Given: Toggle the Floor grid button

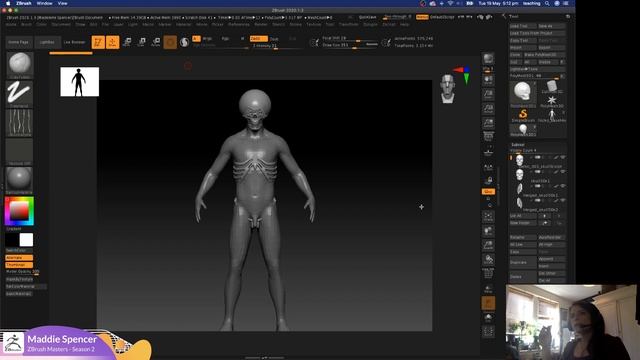Looking at the screenshot, I should tap(488, 152).
